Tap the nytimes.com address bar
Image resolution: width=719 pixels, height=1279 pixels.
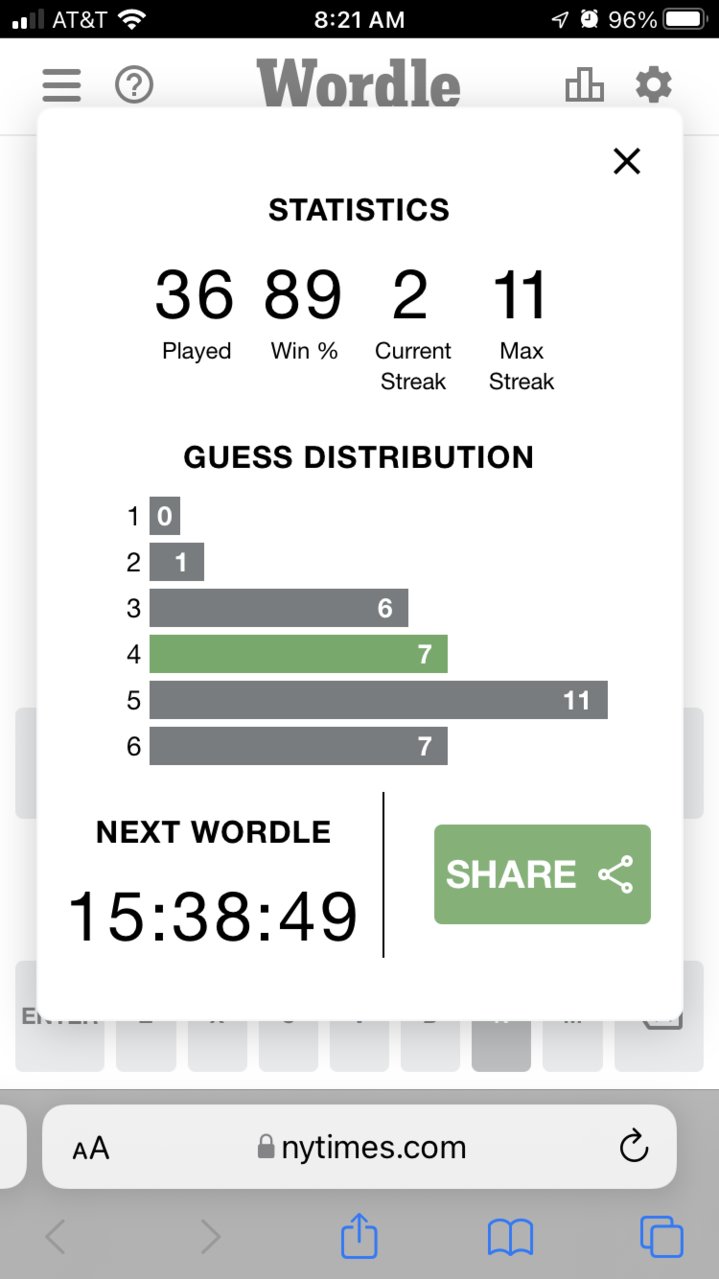point(360,1147)
